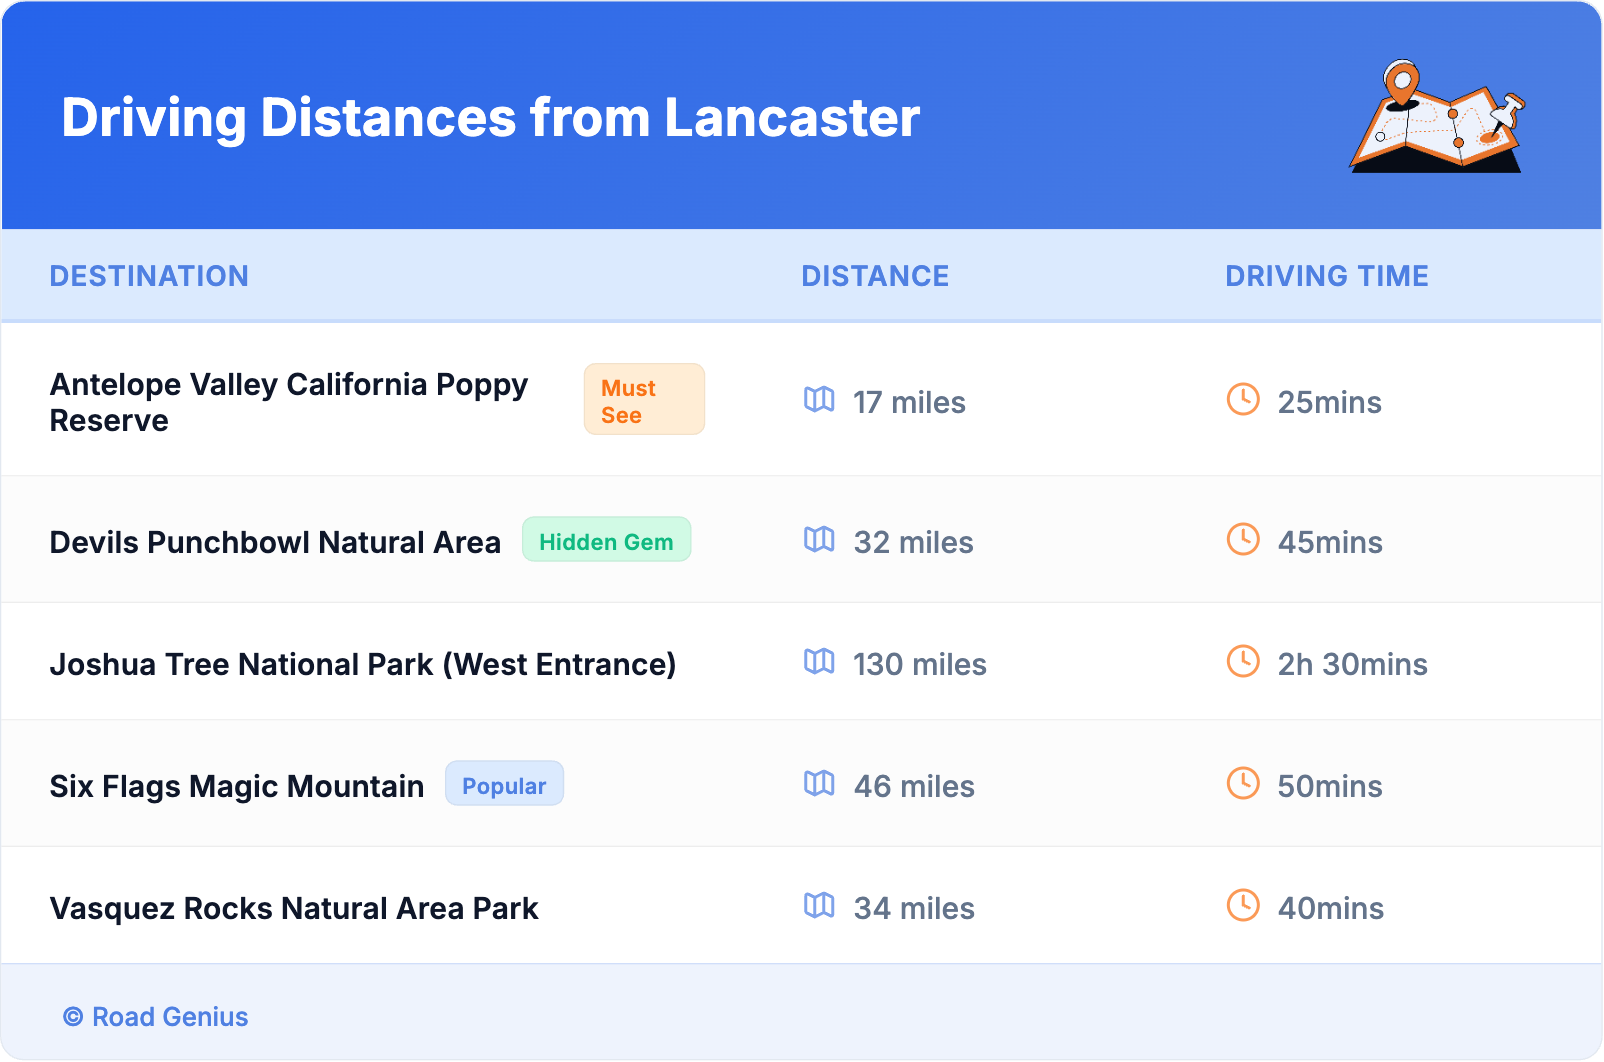Click the Destination column header
This screenshot has height=1062, width=1604.
point(149,276)
